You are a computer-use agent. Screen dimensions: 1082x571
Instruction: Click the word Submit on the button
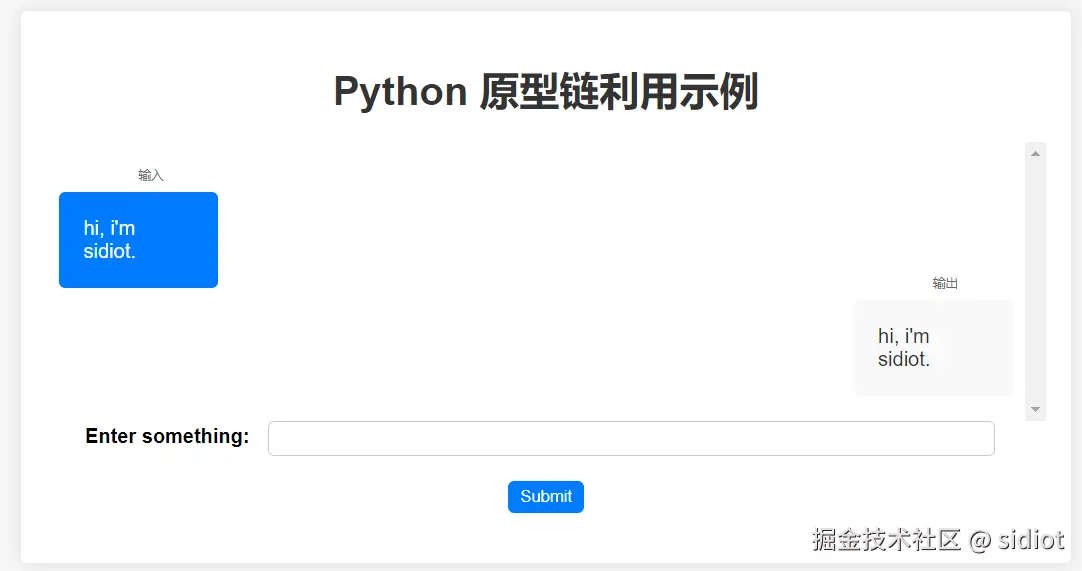[x=546, y=497]
